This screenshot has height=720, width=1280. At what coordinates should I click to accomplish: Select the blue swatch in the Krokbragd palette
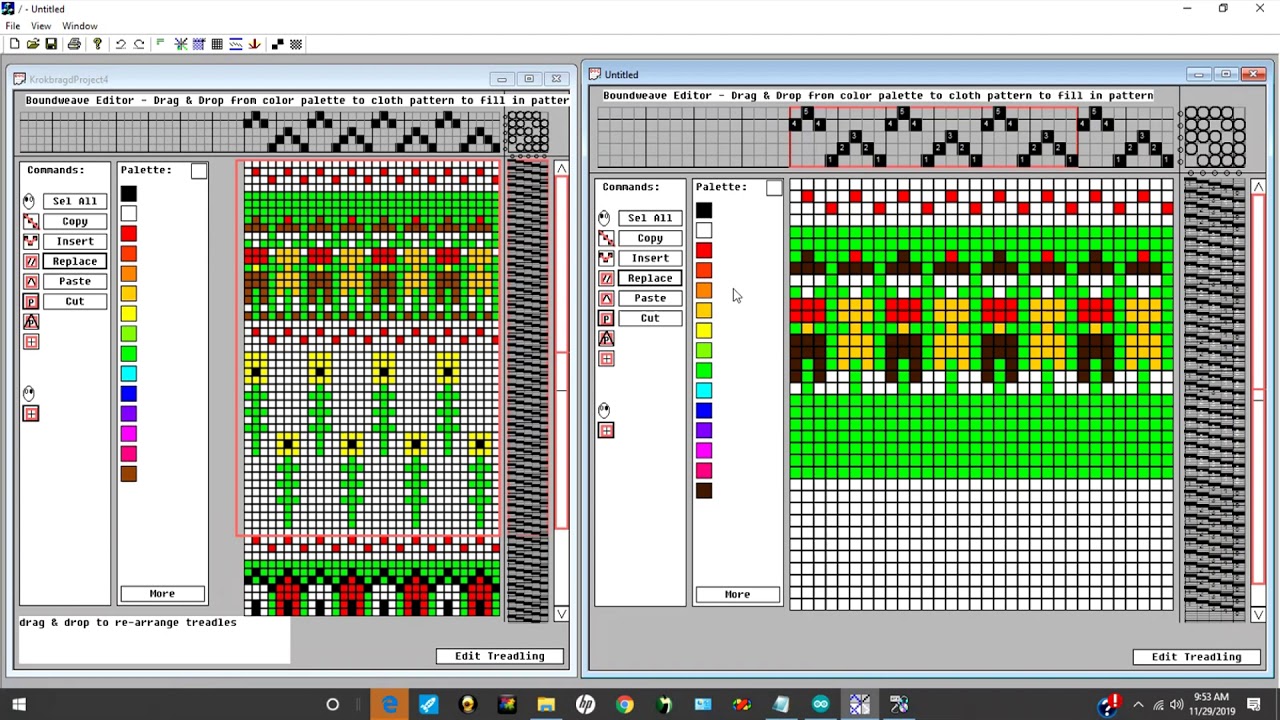129,393
